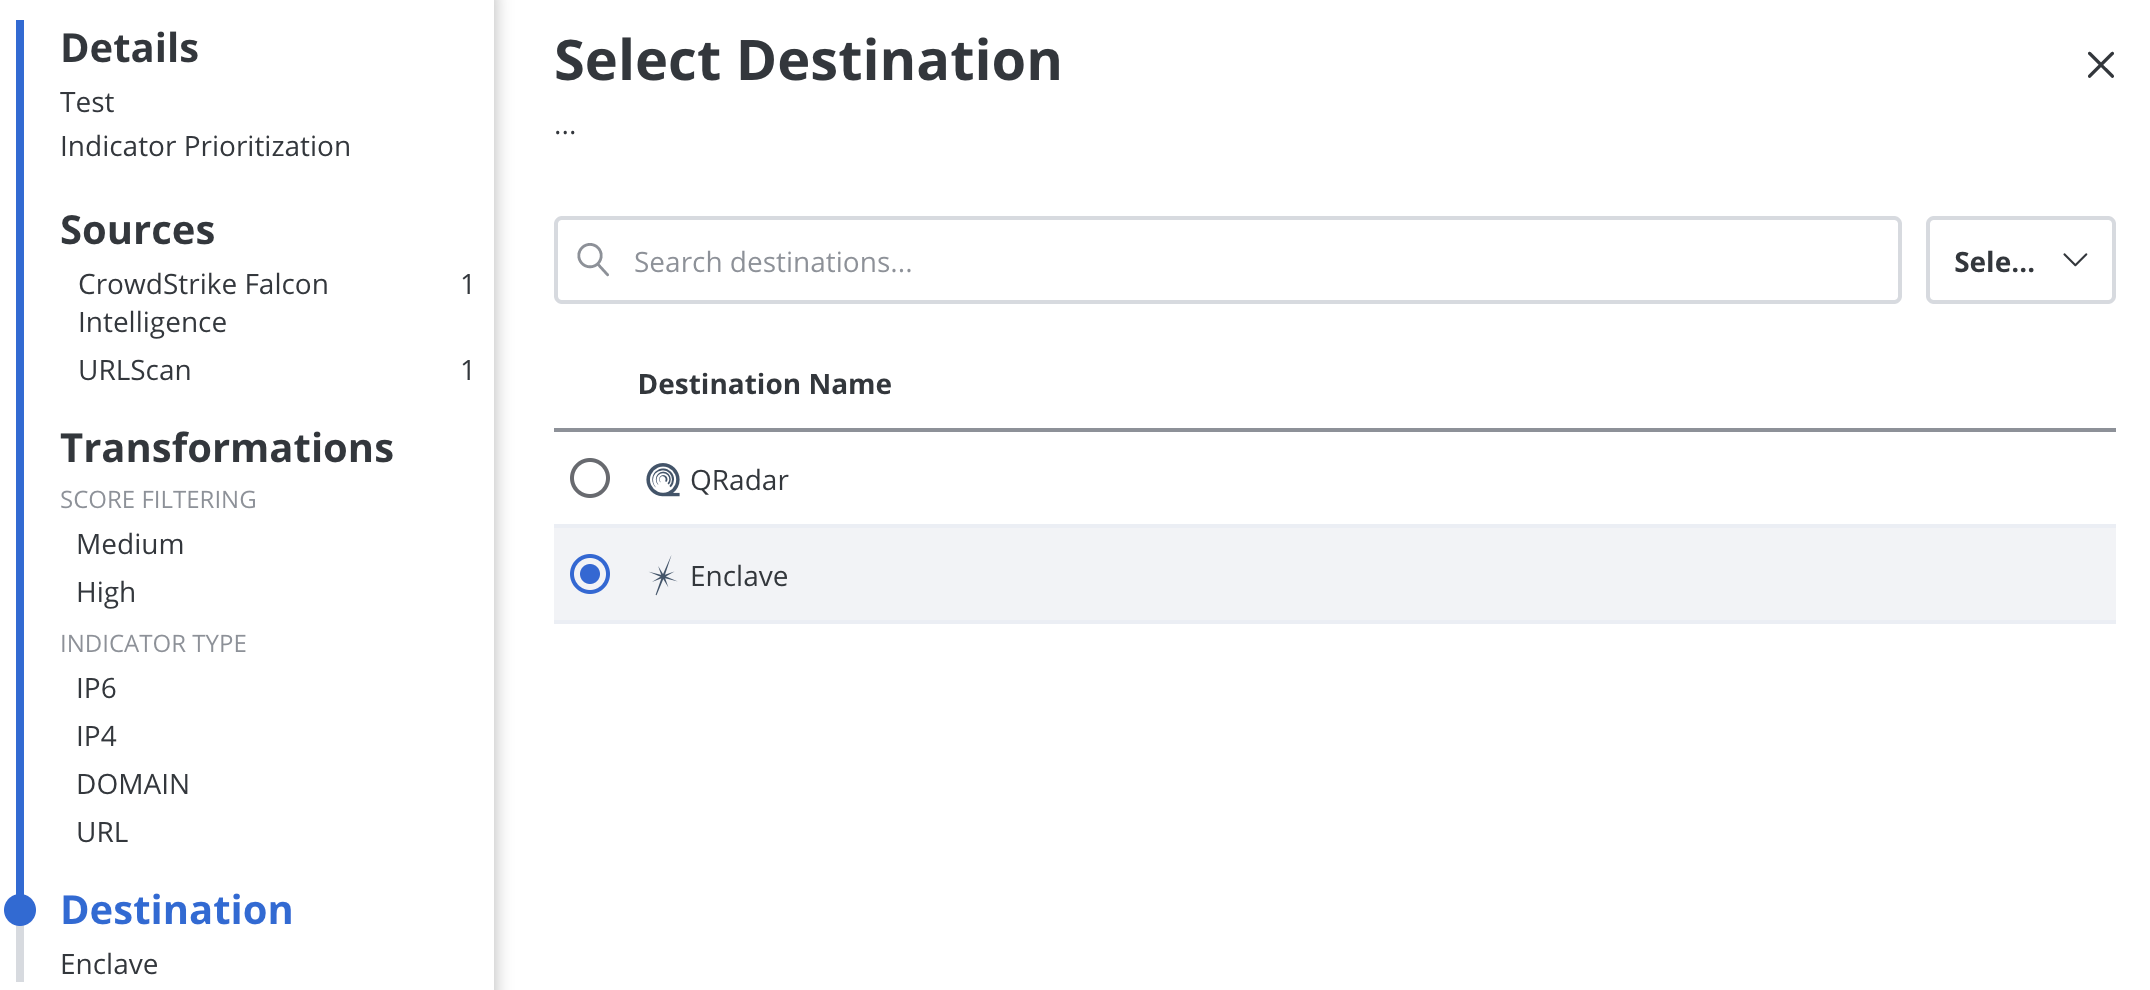Click the ellipsis under Select Destination
The width and height of the screenshot is (2150, 990).
pos(565,131)
